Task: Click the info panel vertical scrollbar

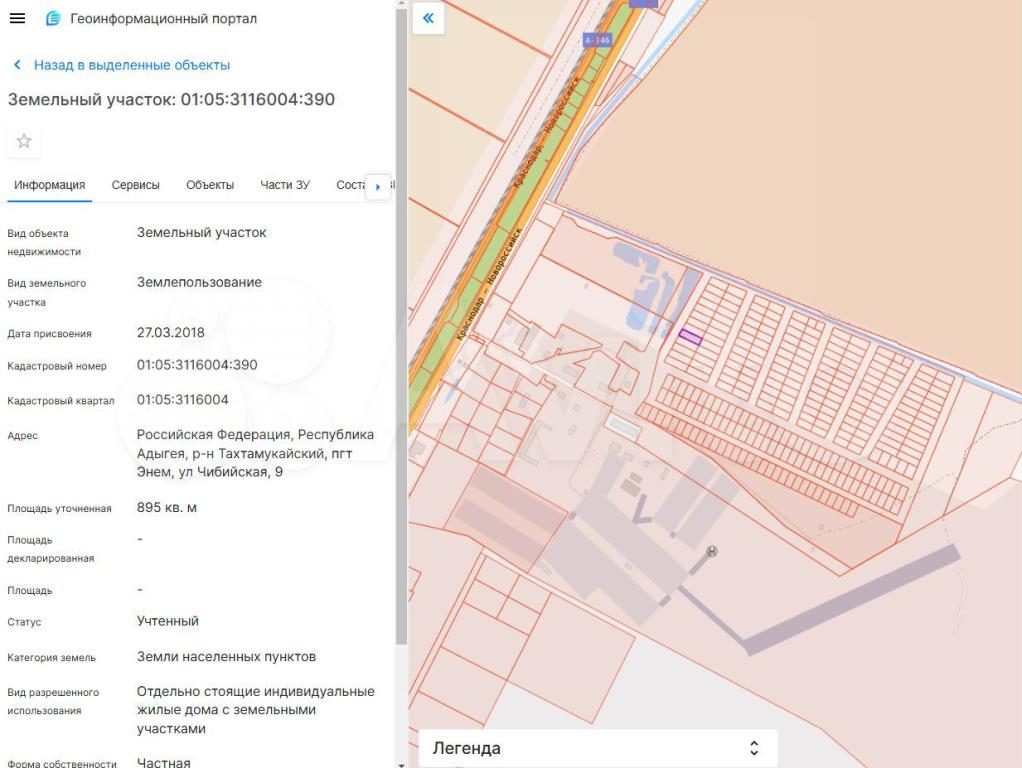Action: 401,300
